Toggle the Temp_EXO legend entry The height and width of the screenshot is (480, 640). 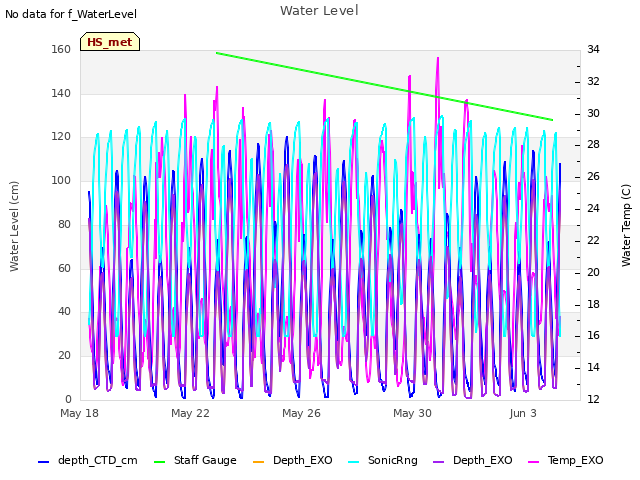pos(566,461)
